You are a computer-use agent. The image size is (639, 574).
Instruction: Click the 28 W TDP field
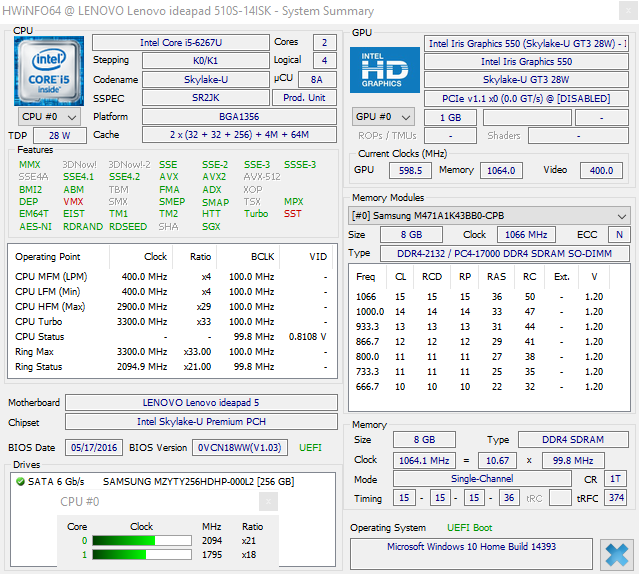60,135
